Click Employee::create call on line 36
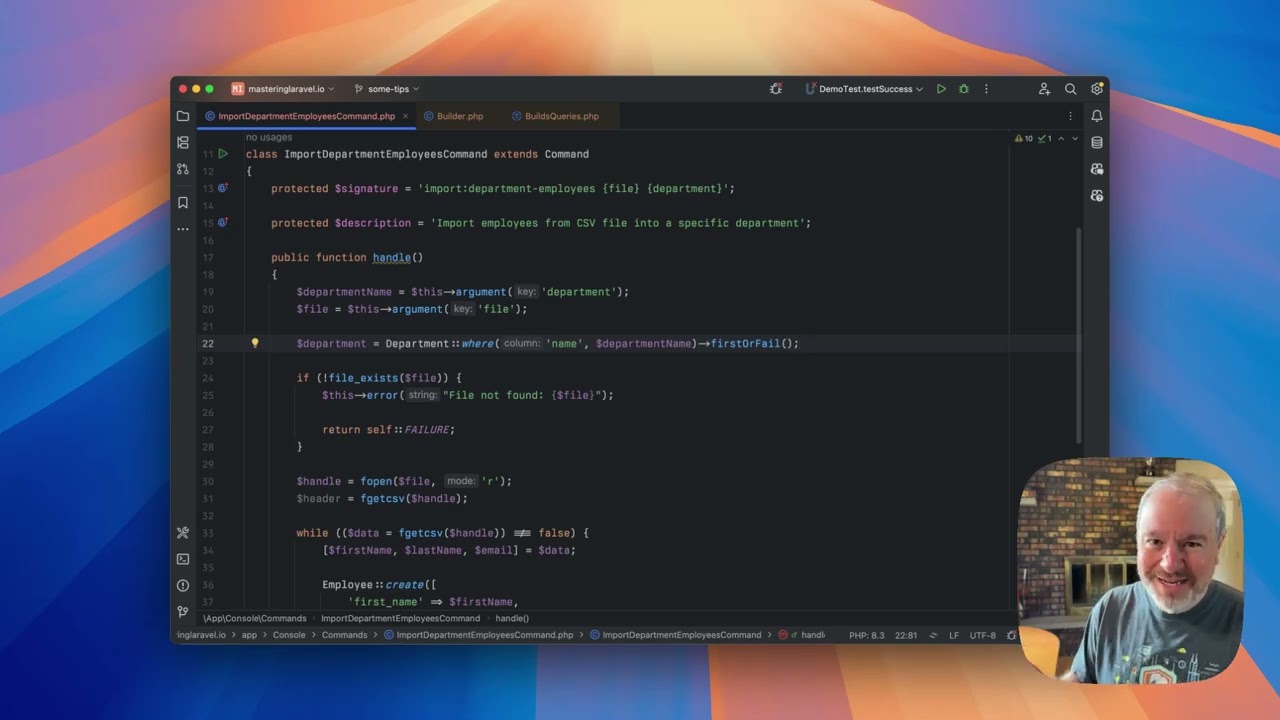 click(373, 584)
